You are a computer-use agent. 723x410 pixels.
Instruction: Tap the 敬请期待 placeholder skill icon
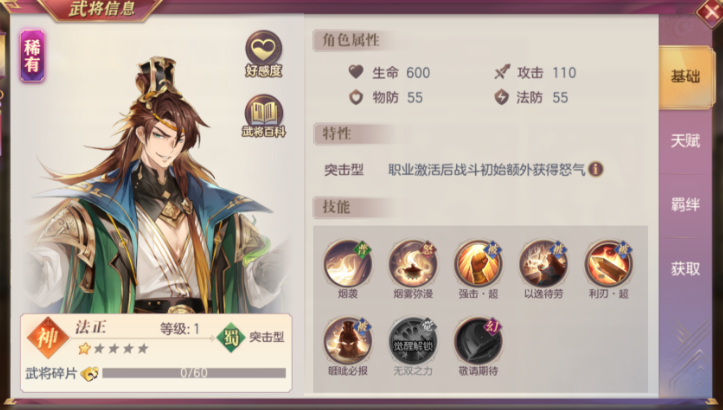478,341
